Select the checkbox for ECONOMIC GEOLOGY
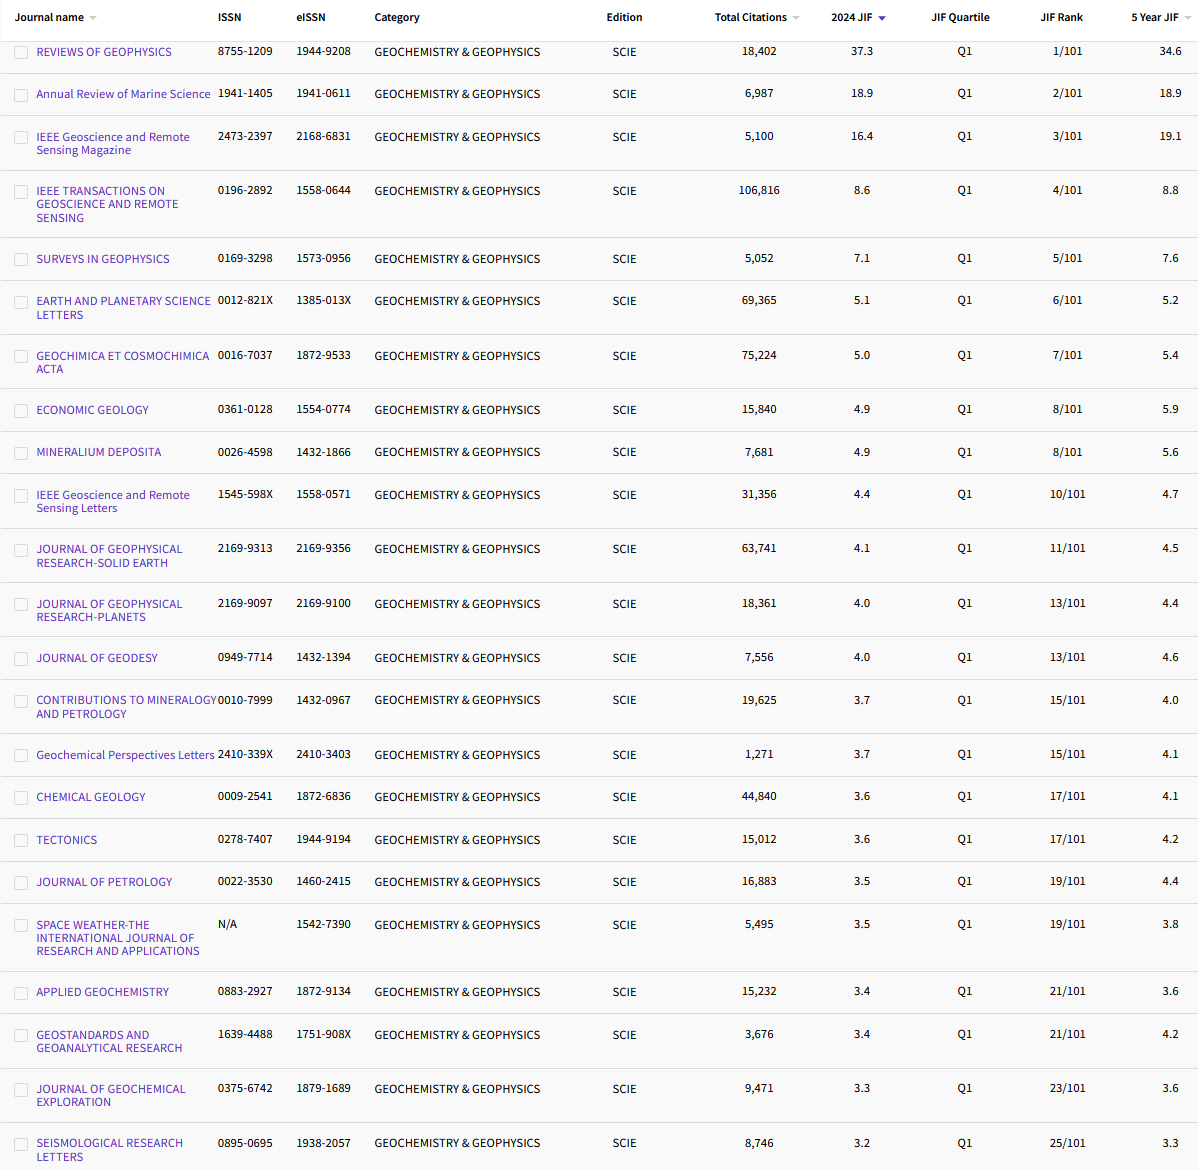This screenshot has width=1198, height=1170. pos(21,410)
